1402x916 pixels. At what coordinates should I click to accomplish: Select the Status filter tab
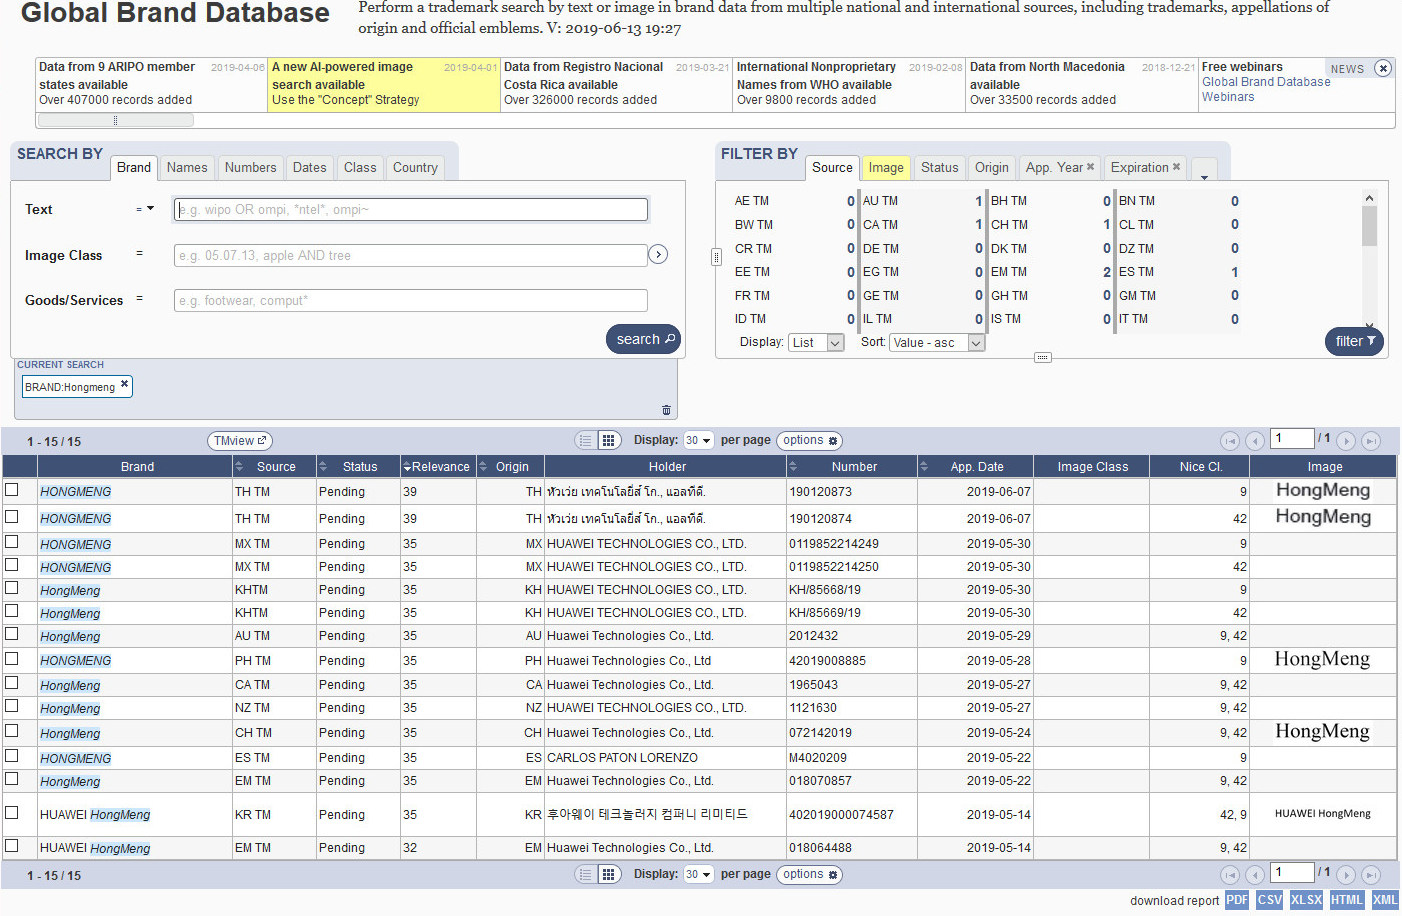tap(939, 168)
